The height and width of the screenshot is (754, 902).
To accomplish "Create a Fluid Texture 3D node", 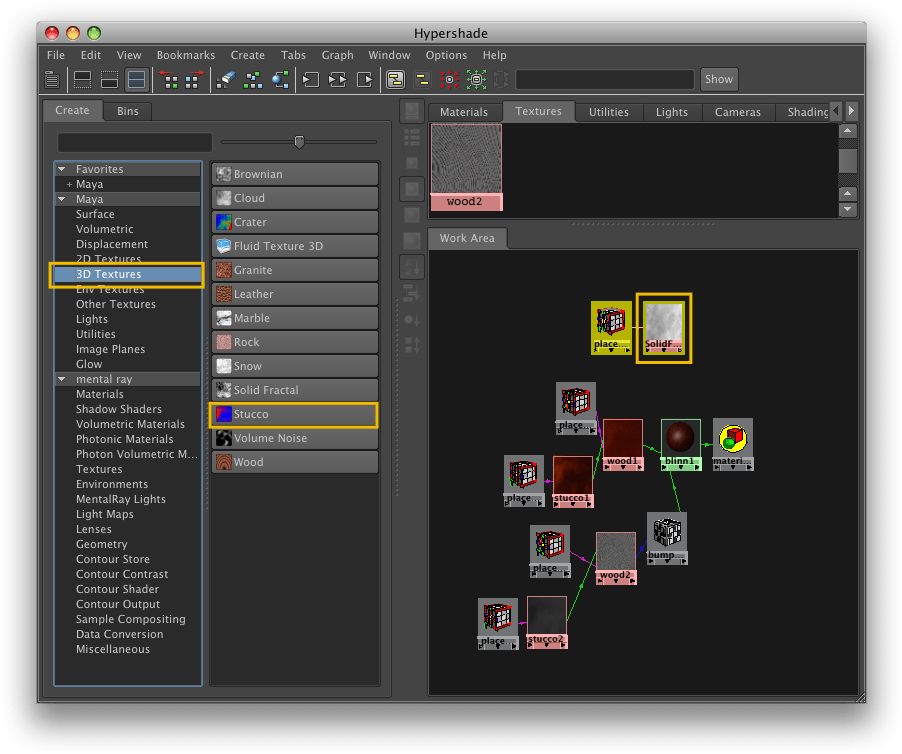I will click(x=295, y=246).
